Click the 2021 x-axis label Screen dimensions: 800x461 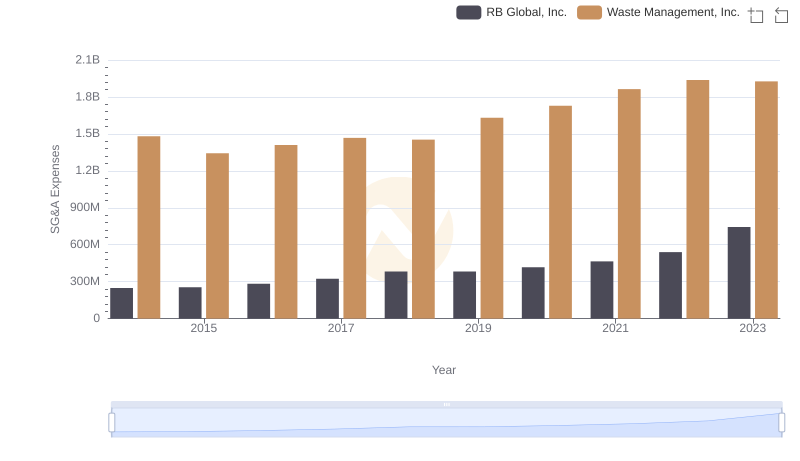tap(615, 328)
